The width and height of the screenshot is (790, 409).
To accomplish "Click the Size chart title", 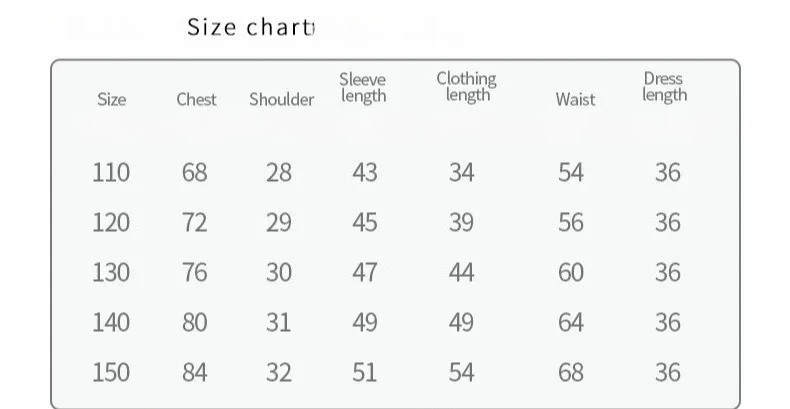I will pos(251,27).
